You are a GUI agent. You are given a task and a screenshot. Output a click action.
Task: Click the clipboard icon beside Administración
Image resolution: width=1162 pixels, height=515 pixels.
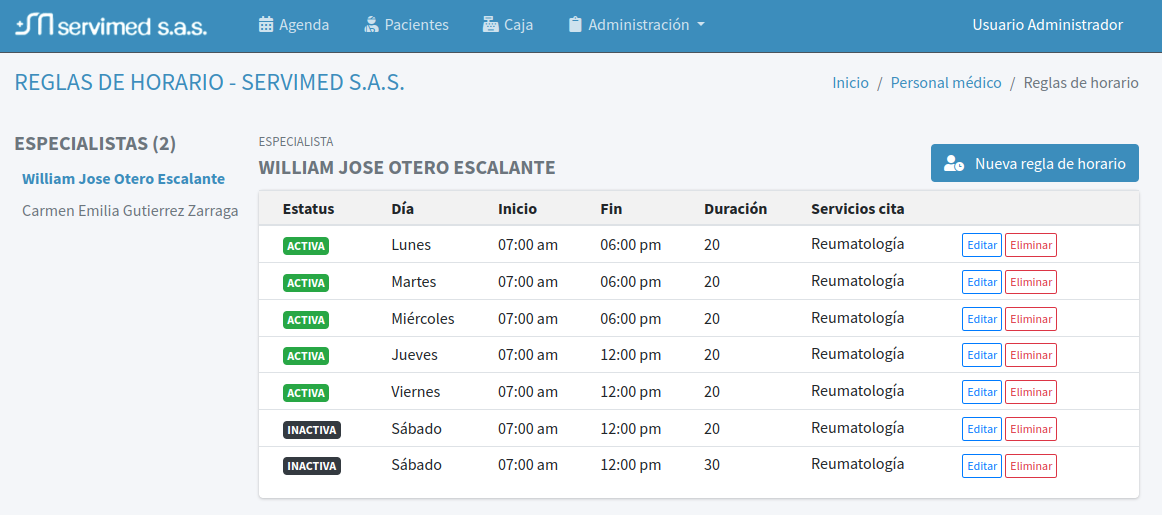575,25
